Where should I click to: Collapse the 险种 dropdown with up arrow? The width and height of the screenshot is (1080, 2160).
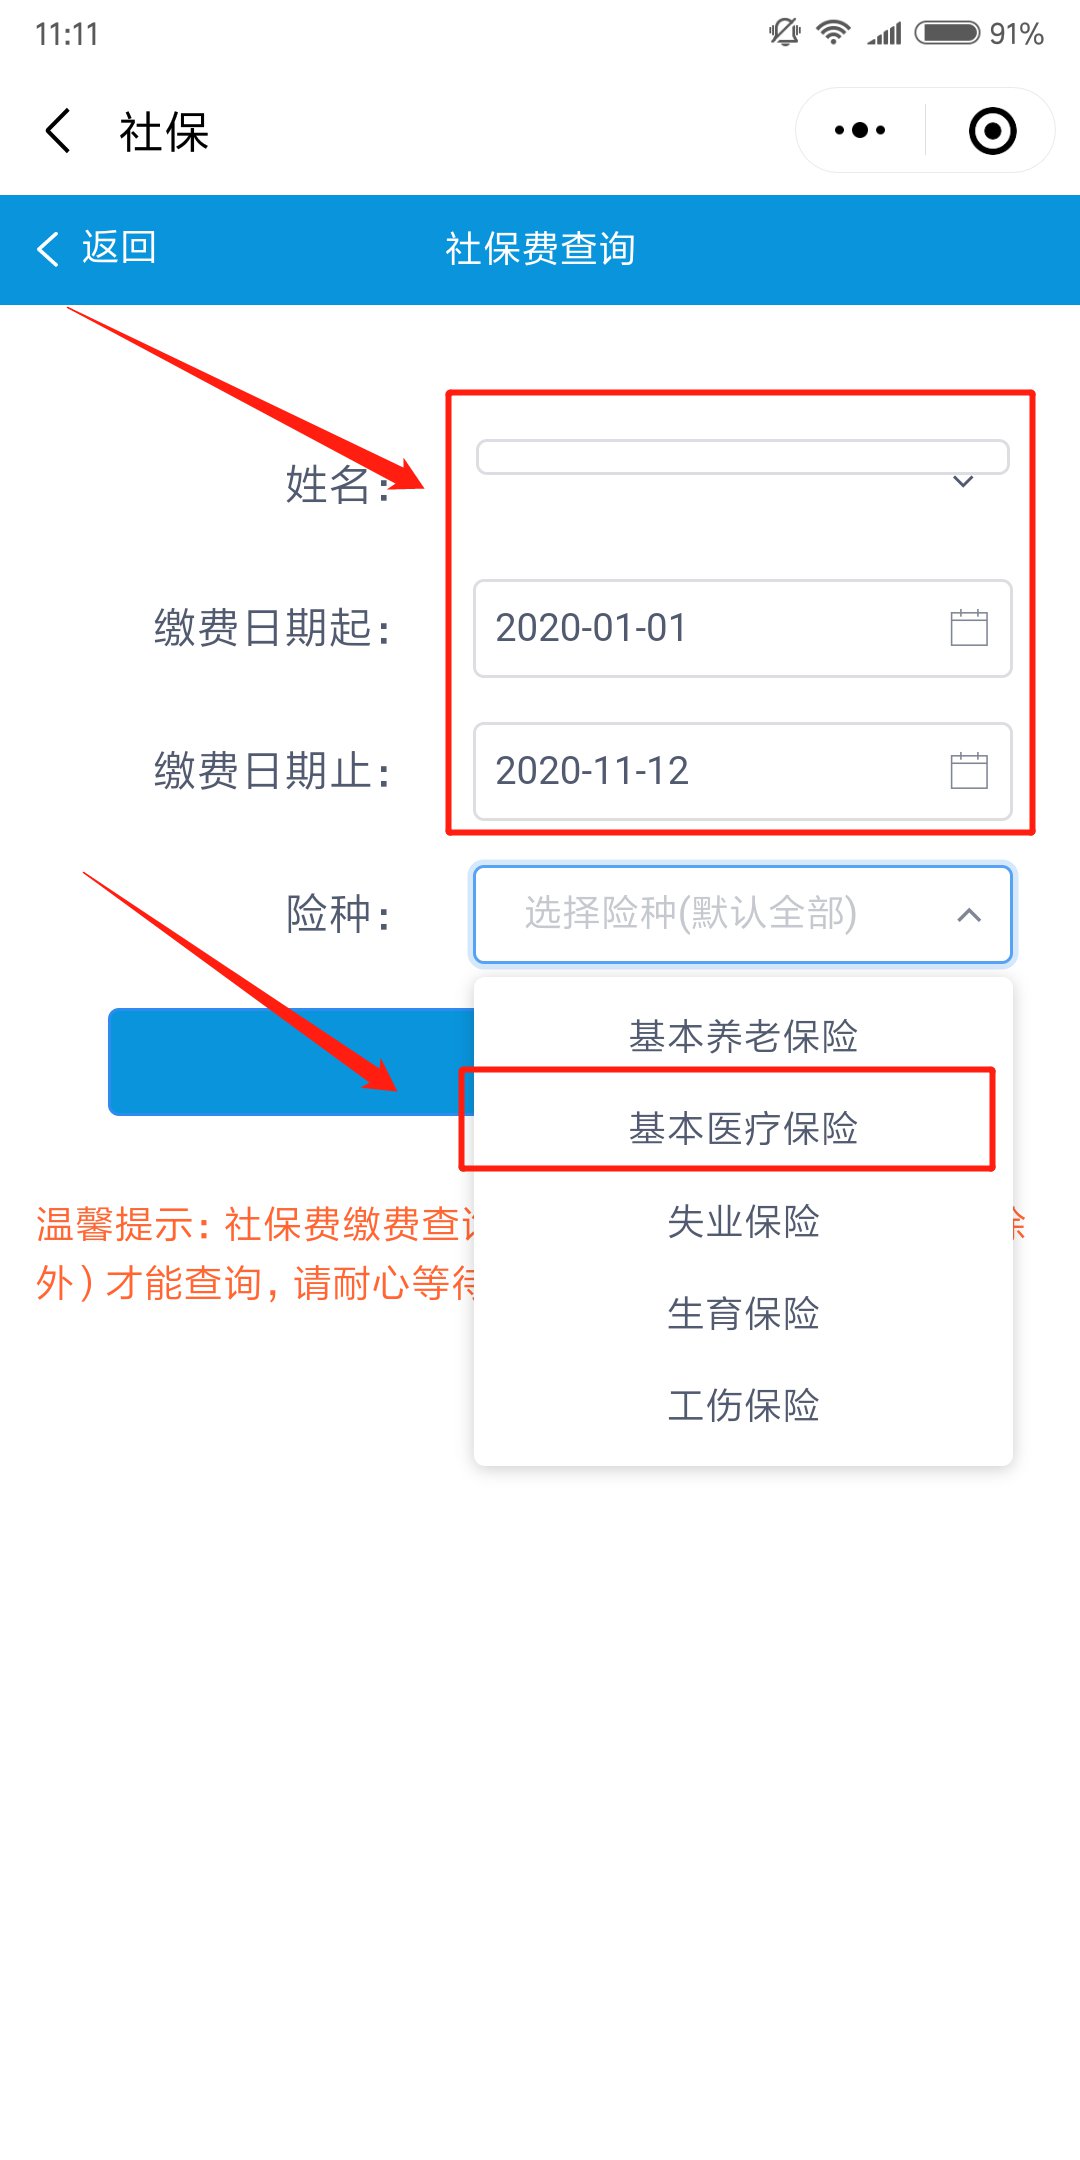[x=968, y=915]
